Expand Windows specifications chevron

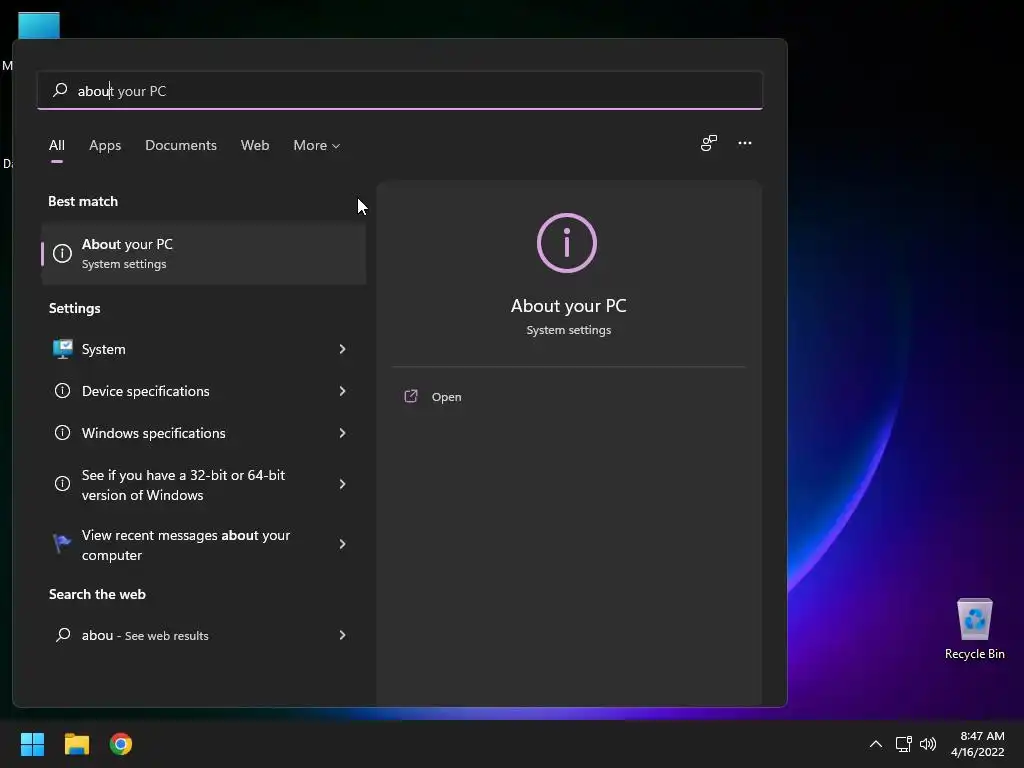[342, 433]
